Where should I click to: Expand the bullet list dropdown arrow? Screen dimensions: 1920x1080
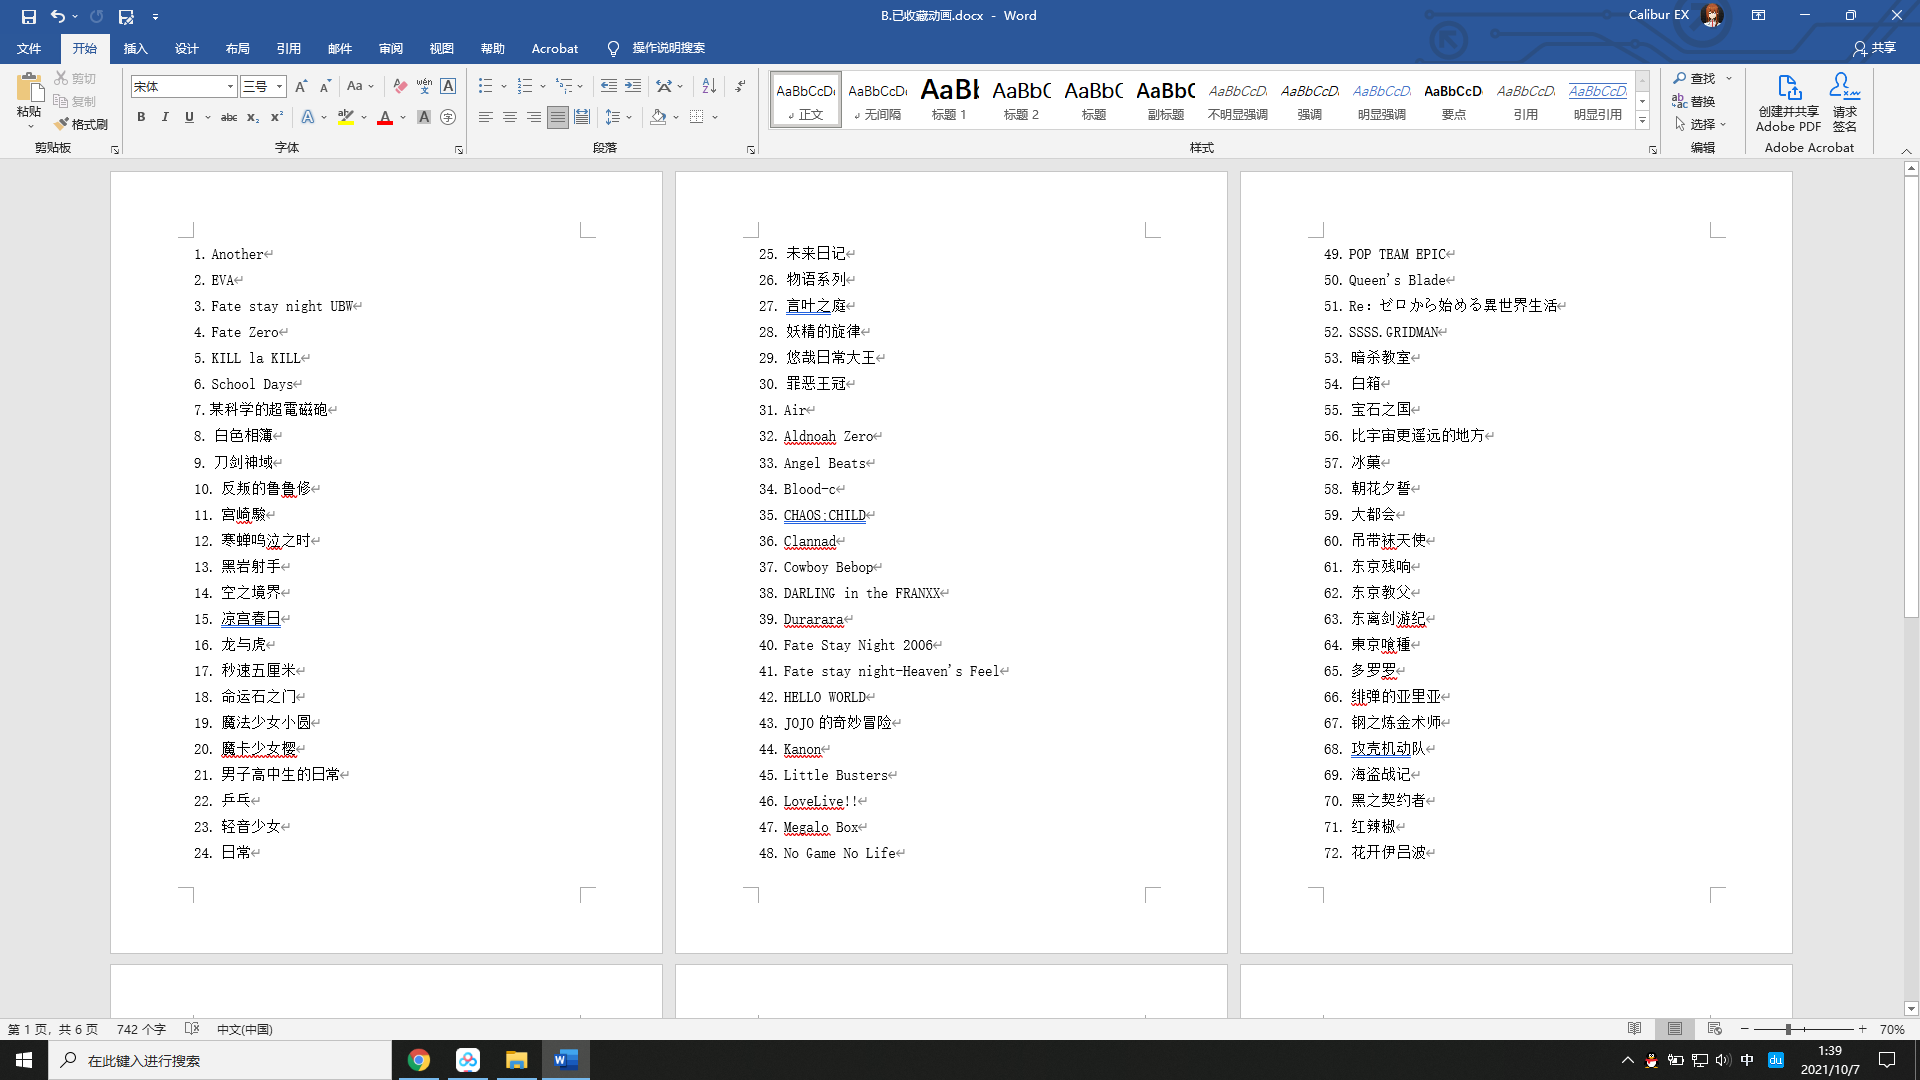[504, 87]
